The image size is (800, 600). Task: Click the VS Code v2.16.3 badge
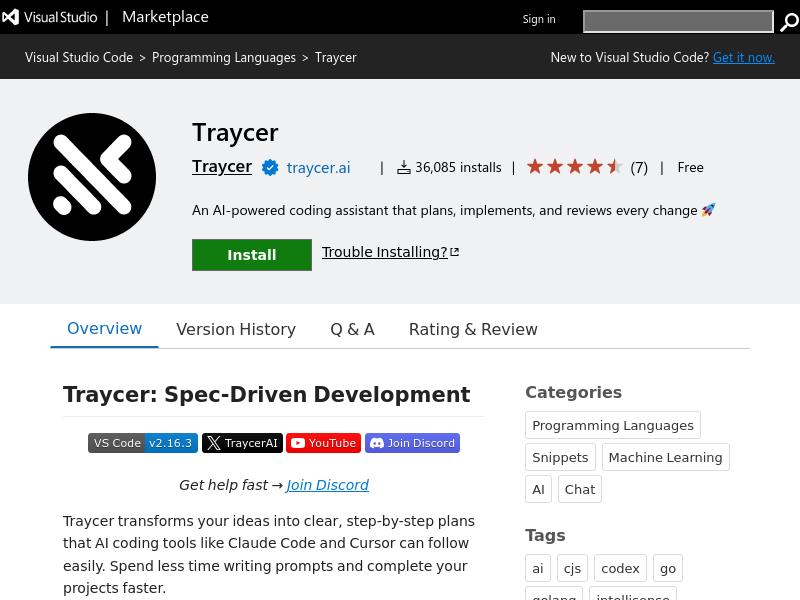[x=143, y=443]
